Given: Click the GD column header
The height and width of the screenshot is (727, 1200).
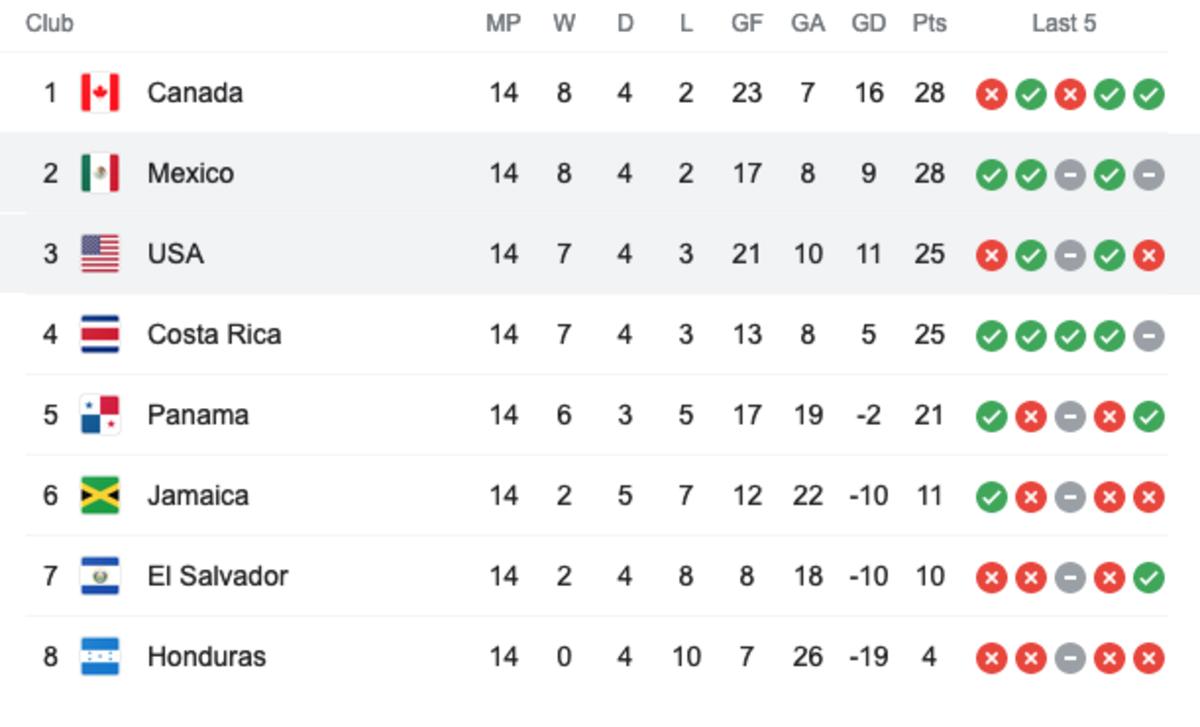Looking at the screenshot, I should click(x=868, y=23).
